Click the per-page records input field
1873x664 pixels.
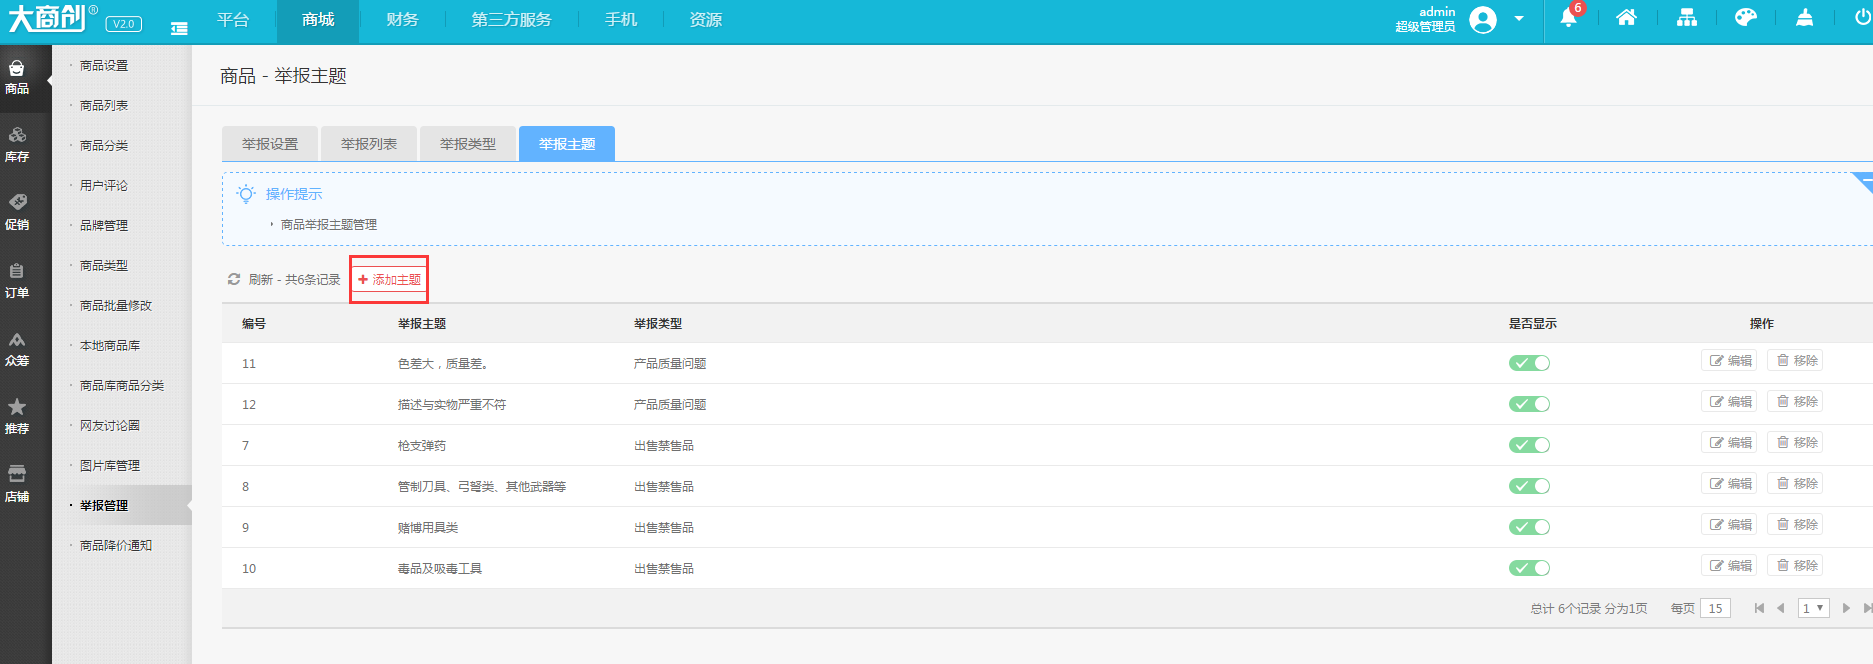1715,608
